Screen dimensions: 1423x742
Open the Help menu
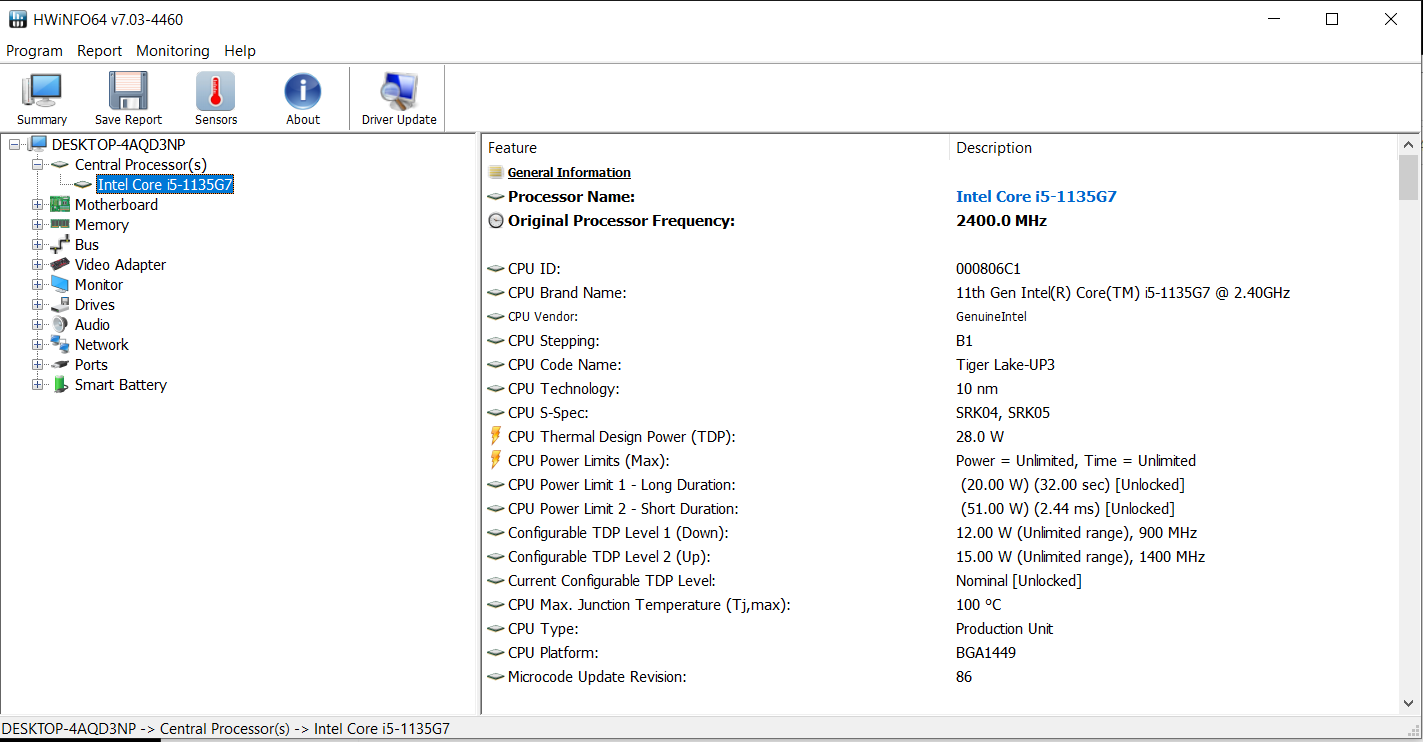(x=240, y=51)
